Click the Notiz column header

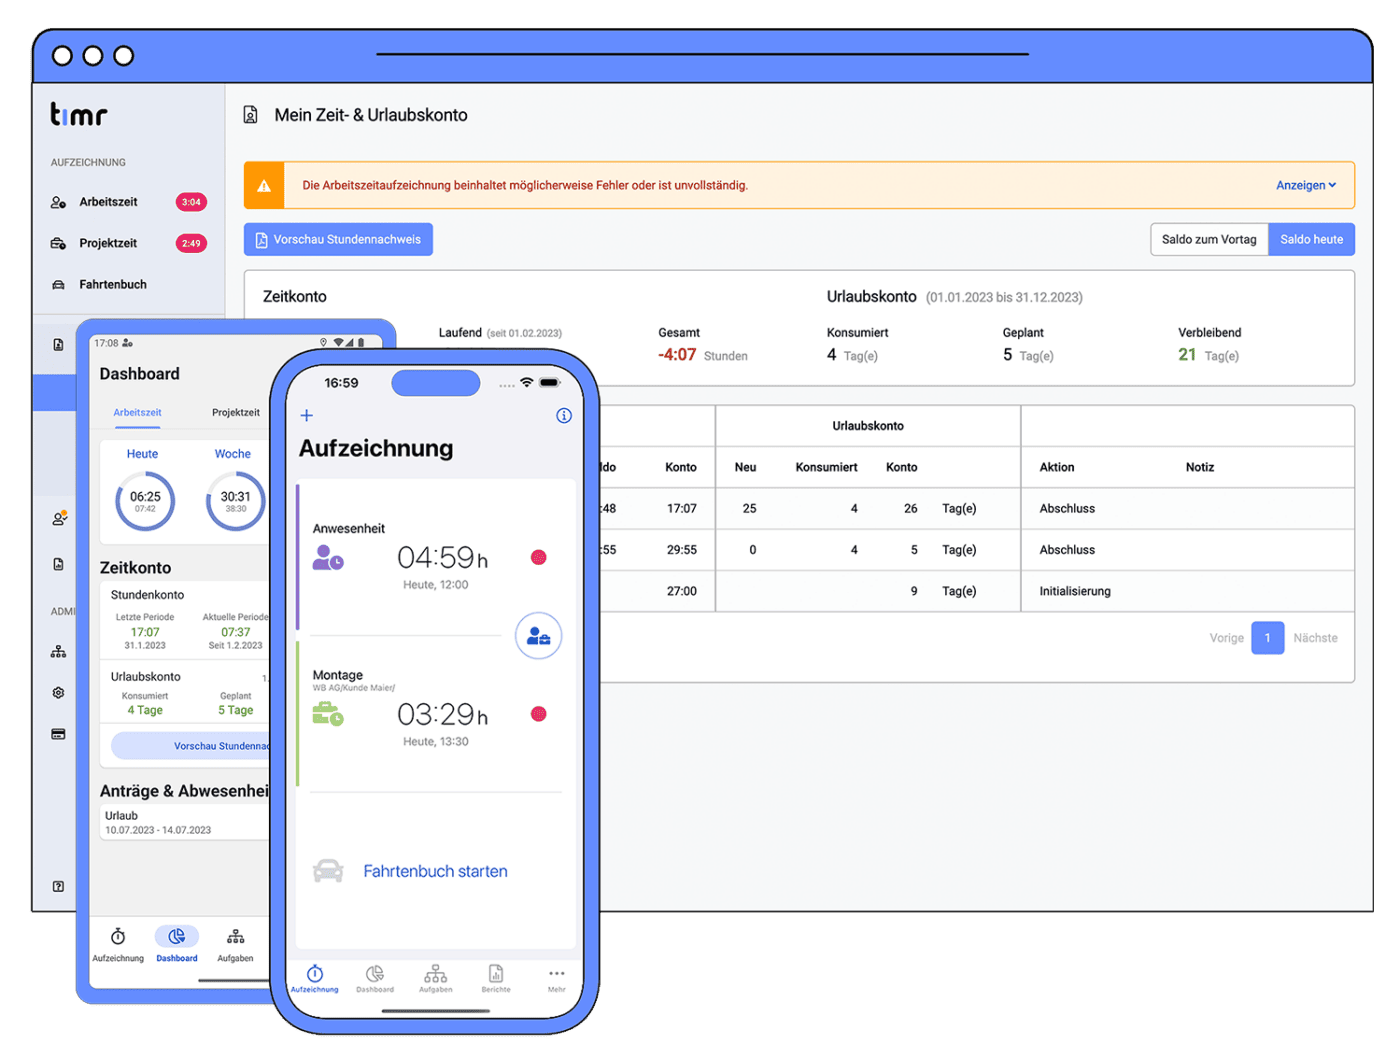pyautogui.click(x=1199, y=467)
